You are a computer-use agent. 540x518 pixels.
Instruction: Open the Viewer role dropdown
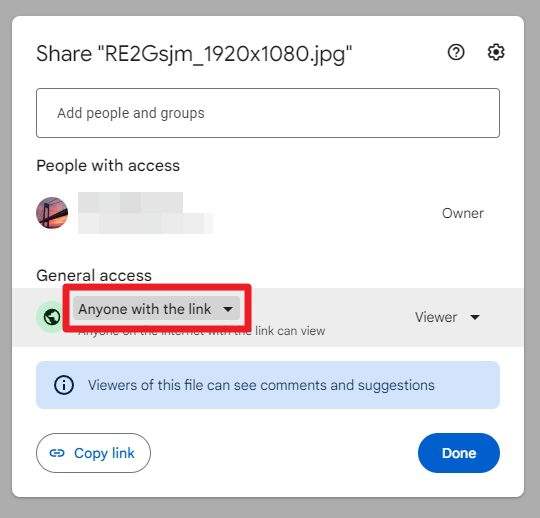pos(447,317)
